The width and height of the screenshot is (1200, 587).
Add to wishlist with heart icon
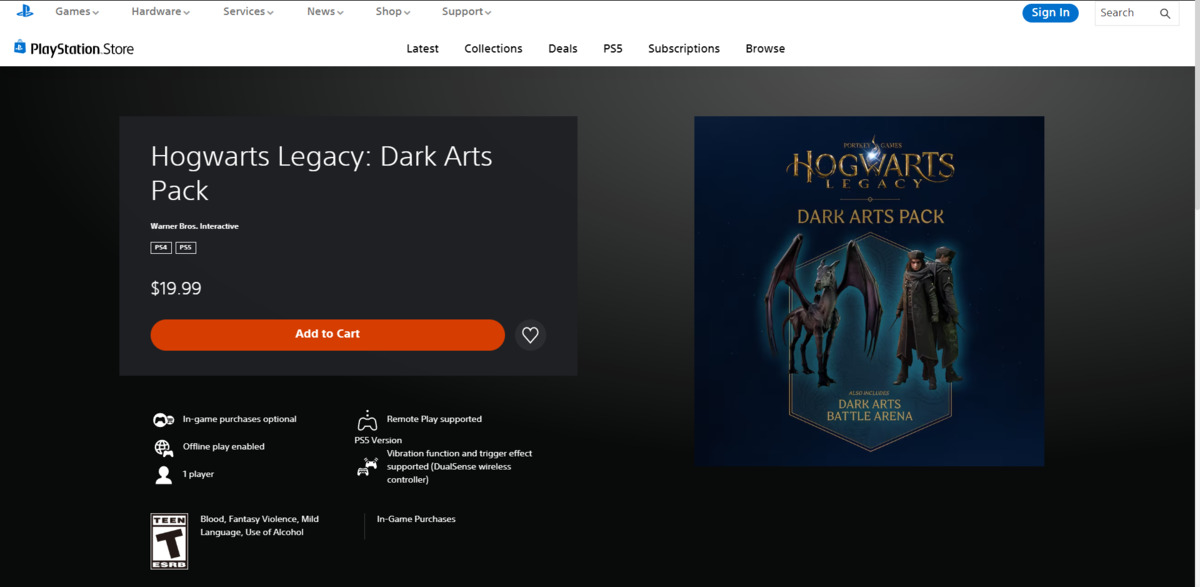tap(530, 335)
